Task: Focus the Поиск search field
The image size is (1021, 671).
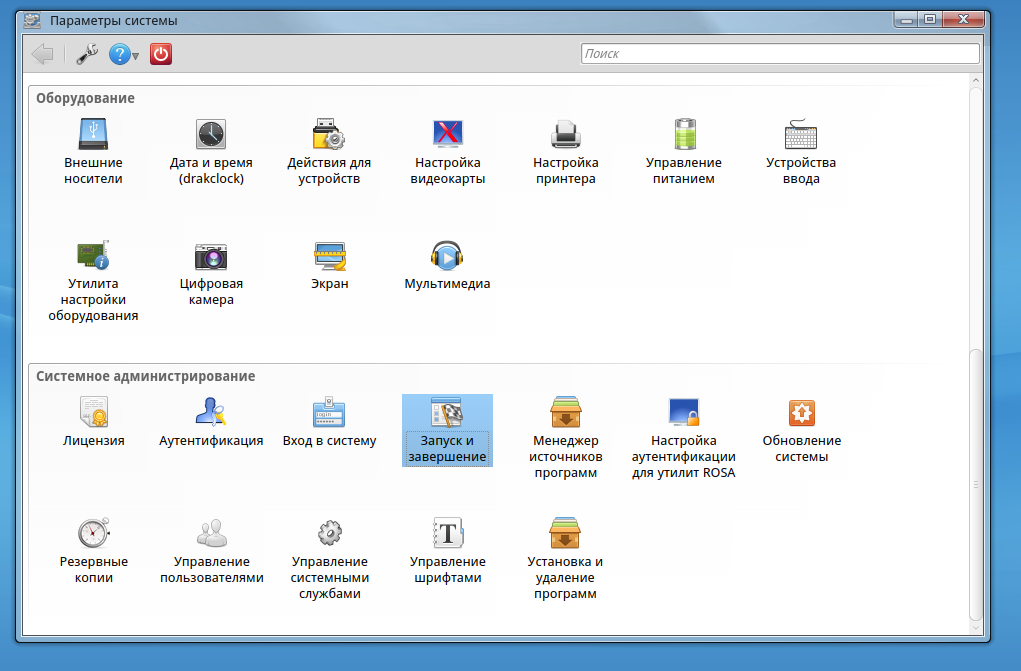Action: point(780,54)
